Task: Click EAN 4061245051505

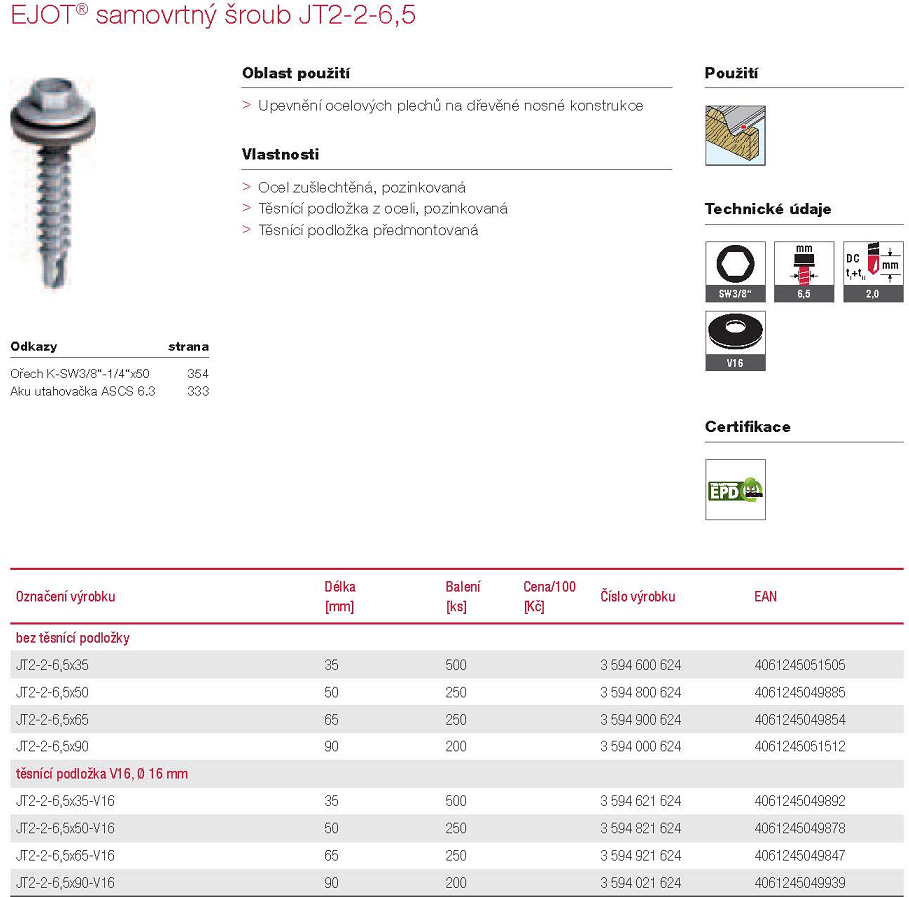Action: (x=800, y=665)
